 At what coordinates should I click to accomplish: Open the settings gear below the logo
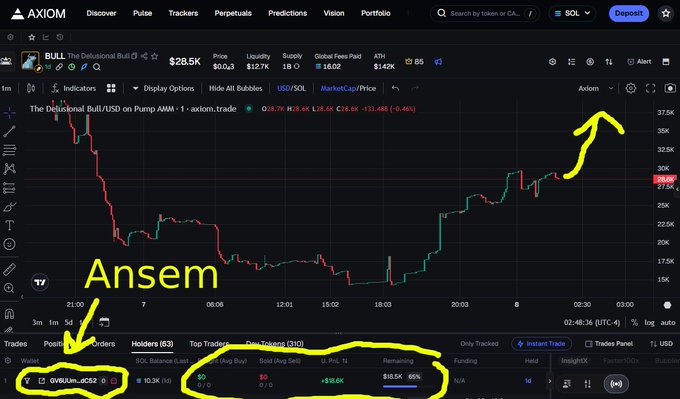click(x=10, y=37)
